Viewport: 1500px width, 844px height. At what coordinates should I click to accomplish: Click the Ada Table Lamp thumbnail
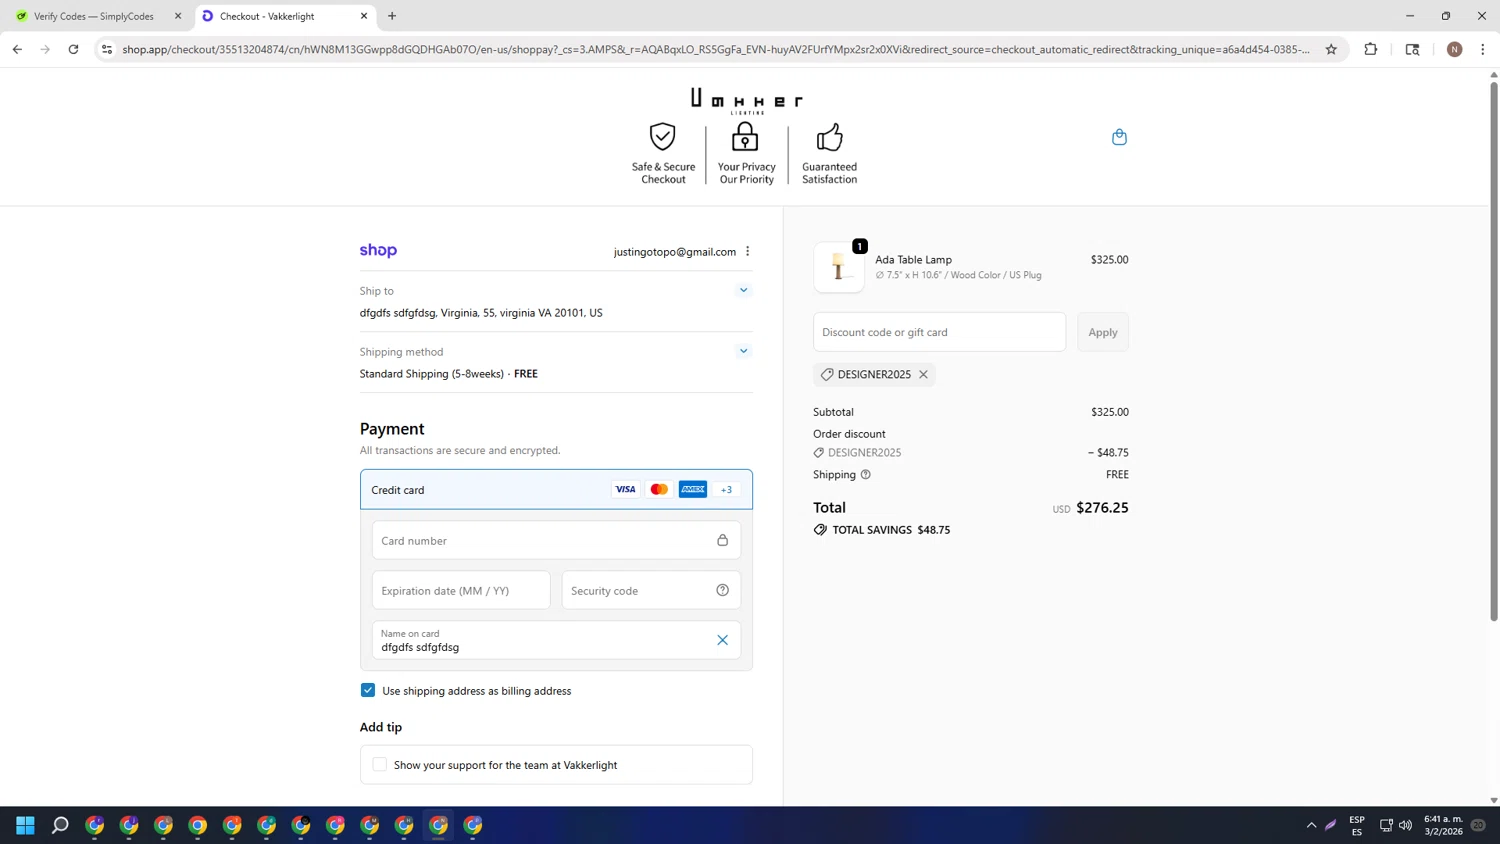(838, 267)
